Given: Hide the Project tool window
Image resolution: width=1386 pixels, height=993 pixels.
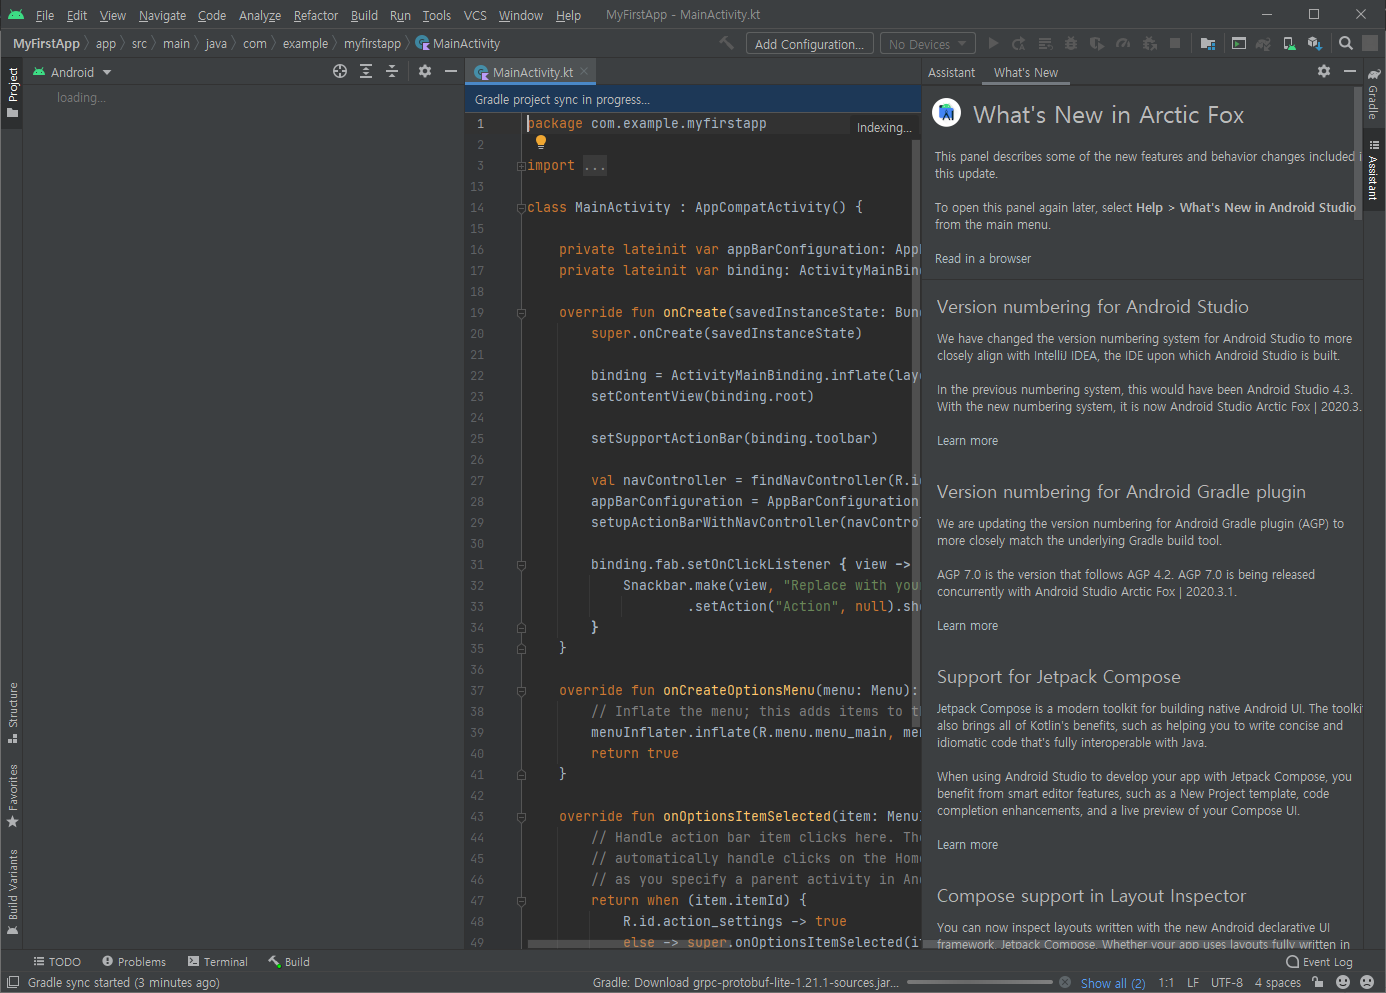Looking at the screenshot, I should tap(451, 71).
